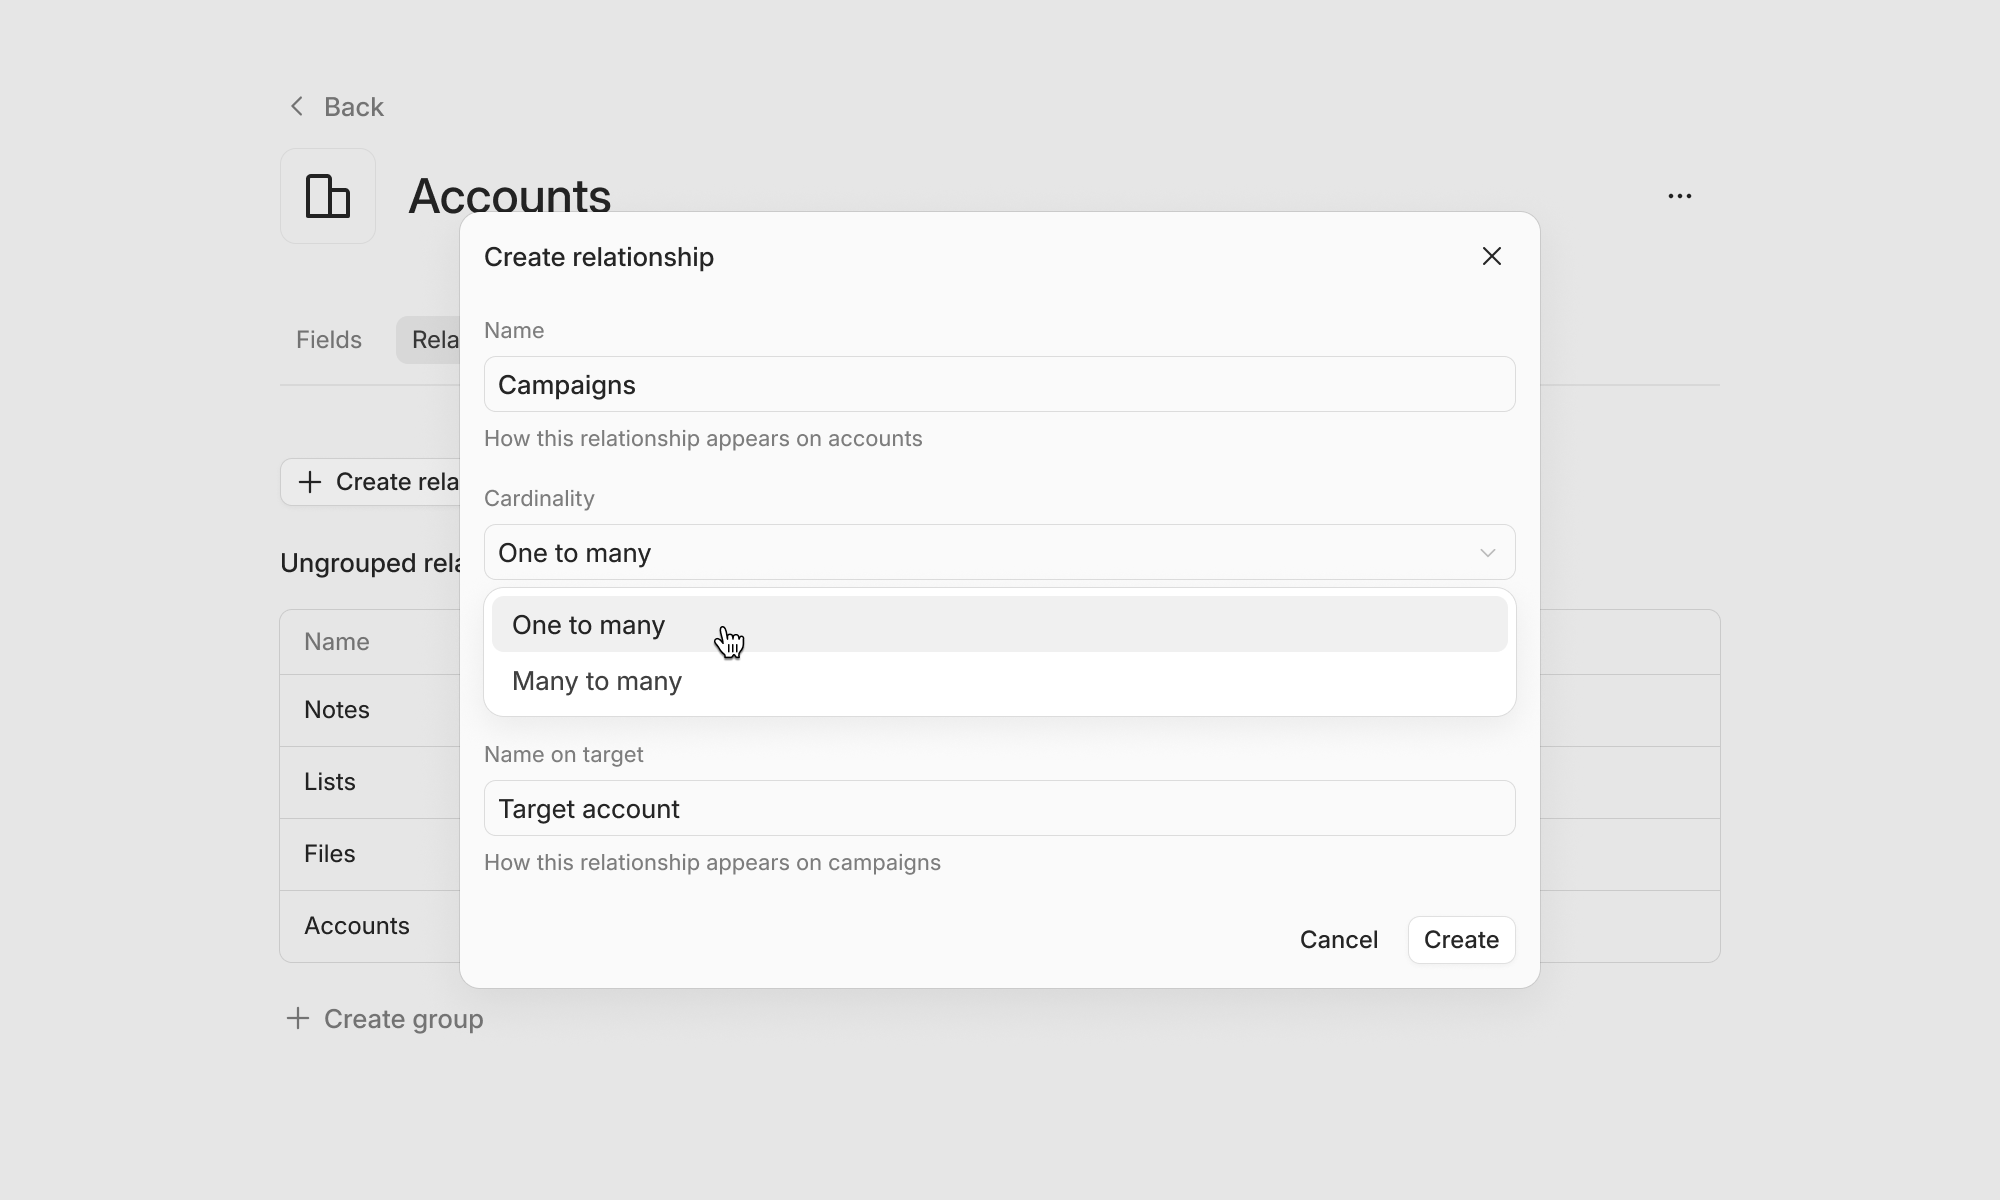Click the plus icon beside Create group

coord(297,1018)
